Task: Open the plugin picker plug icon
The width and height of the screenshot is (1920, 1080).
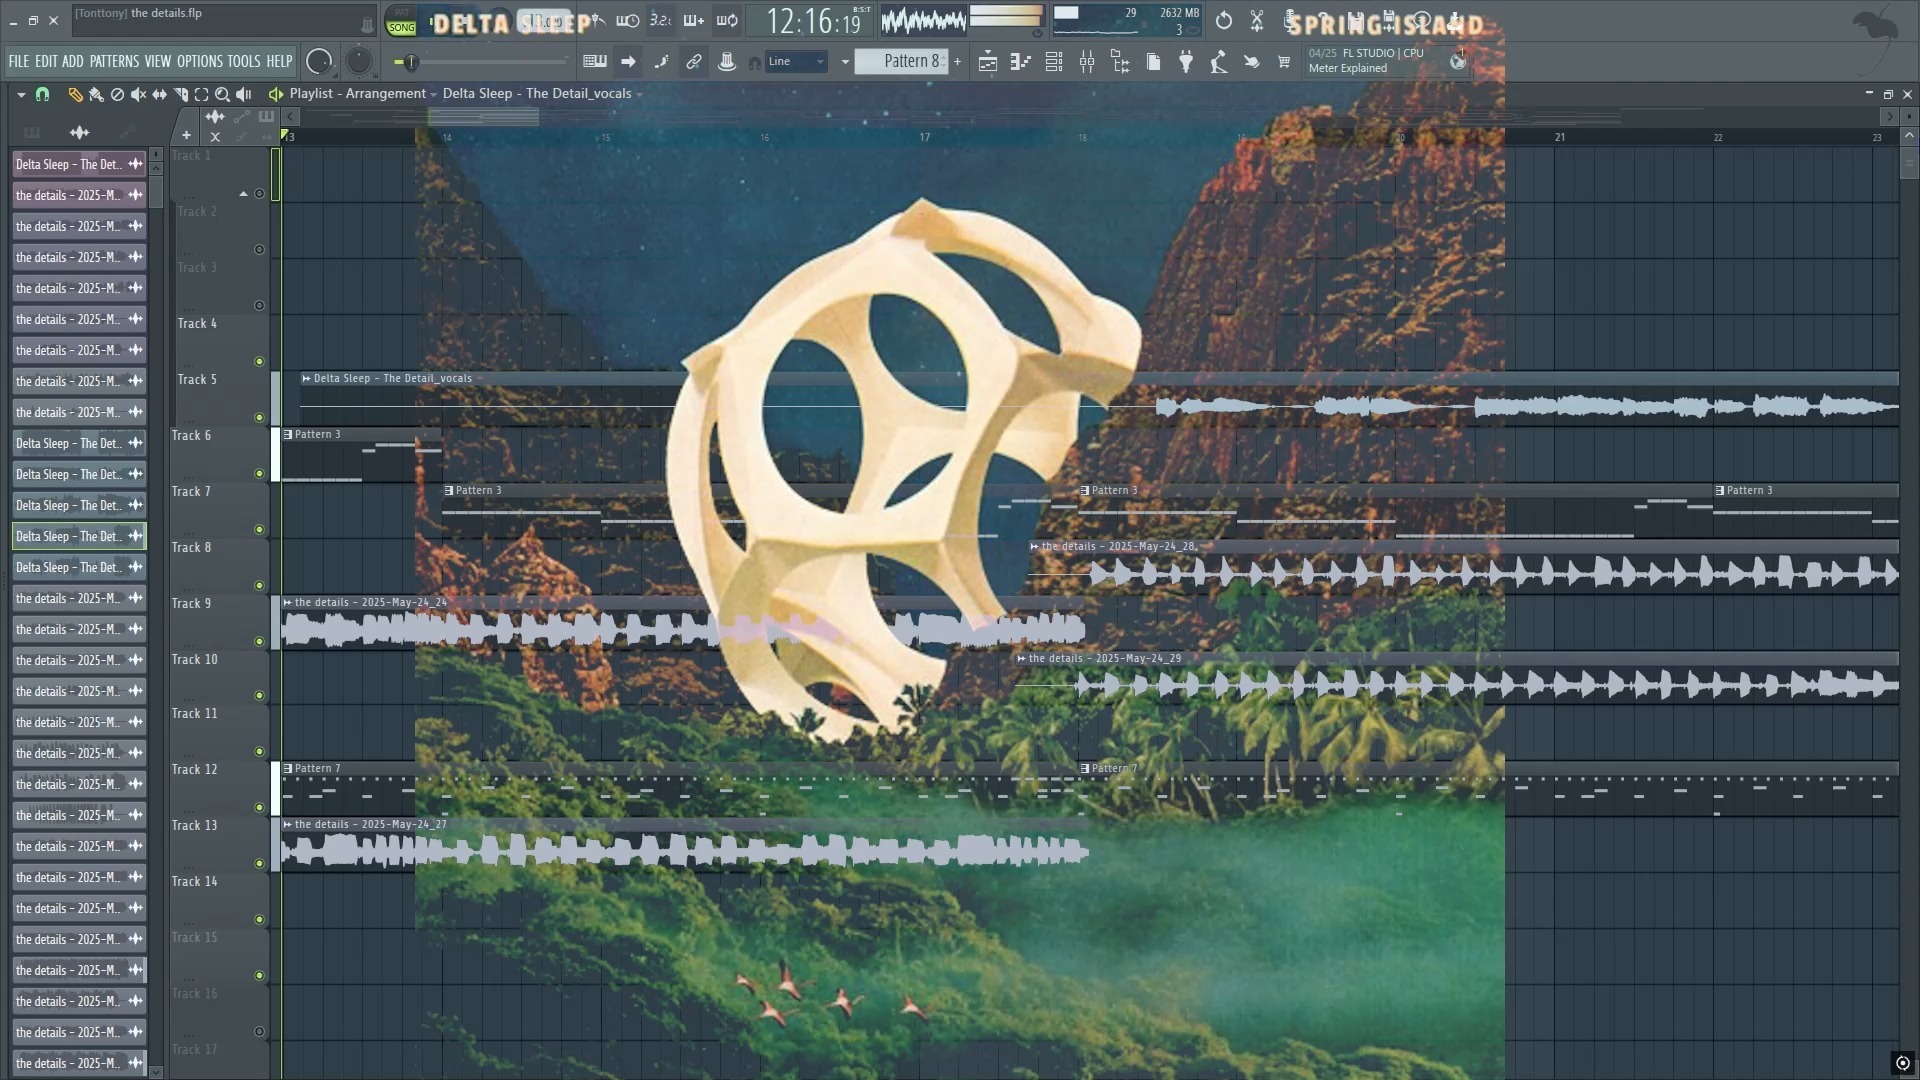Action: click(1186, 62)
